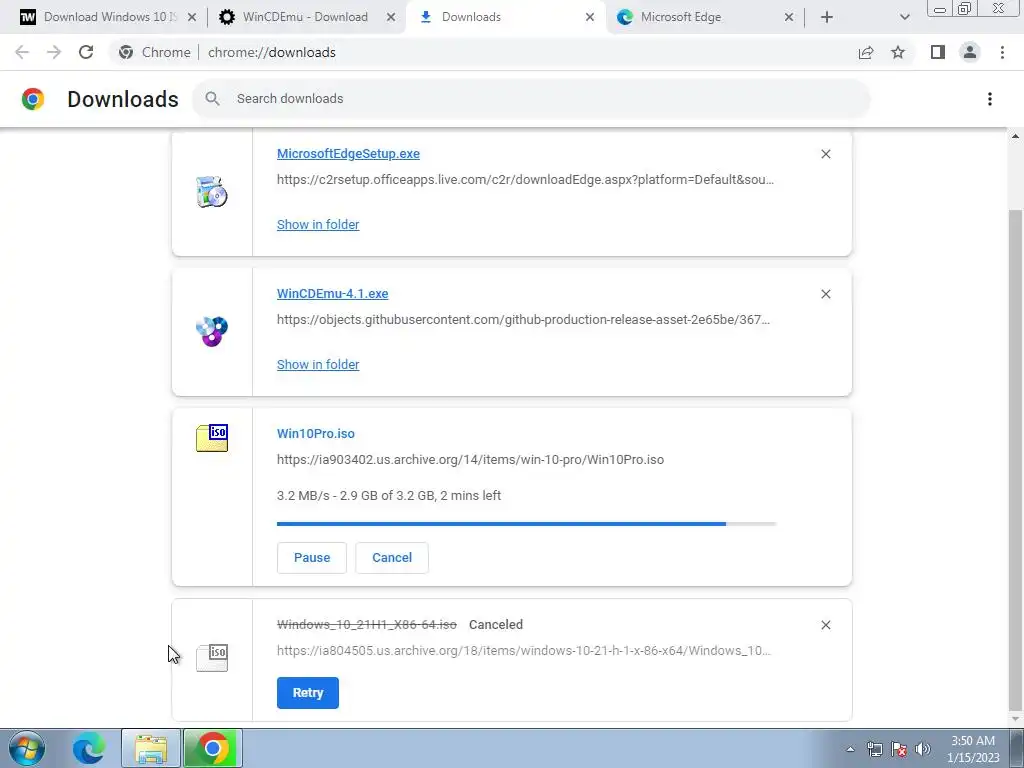Image resolution: width=1024 pixels, height=768 pixels.
Task: Click the download speed status text
Action: coord(389,496)
